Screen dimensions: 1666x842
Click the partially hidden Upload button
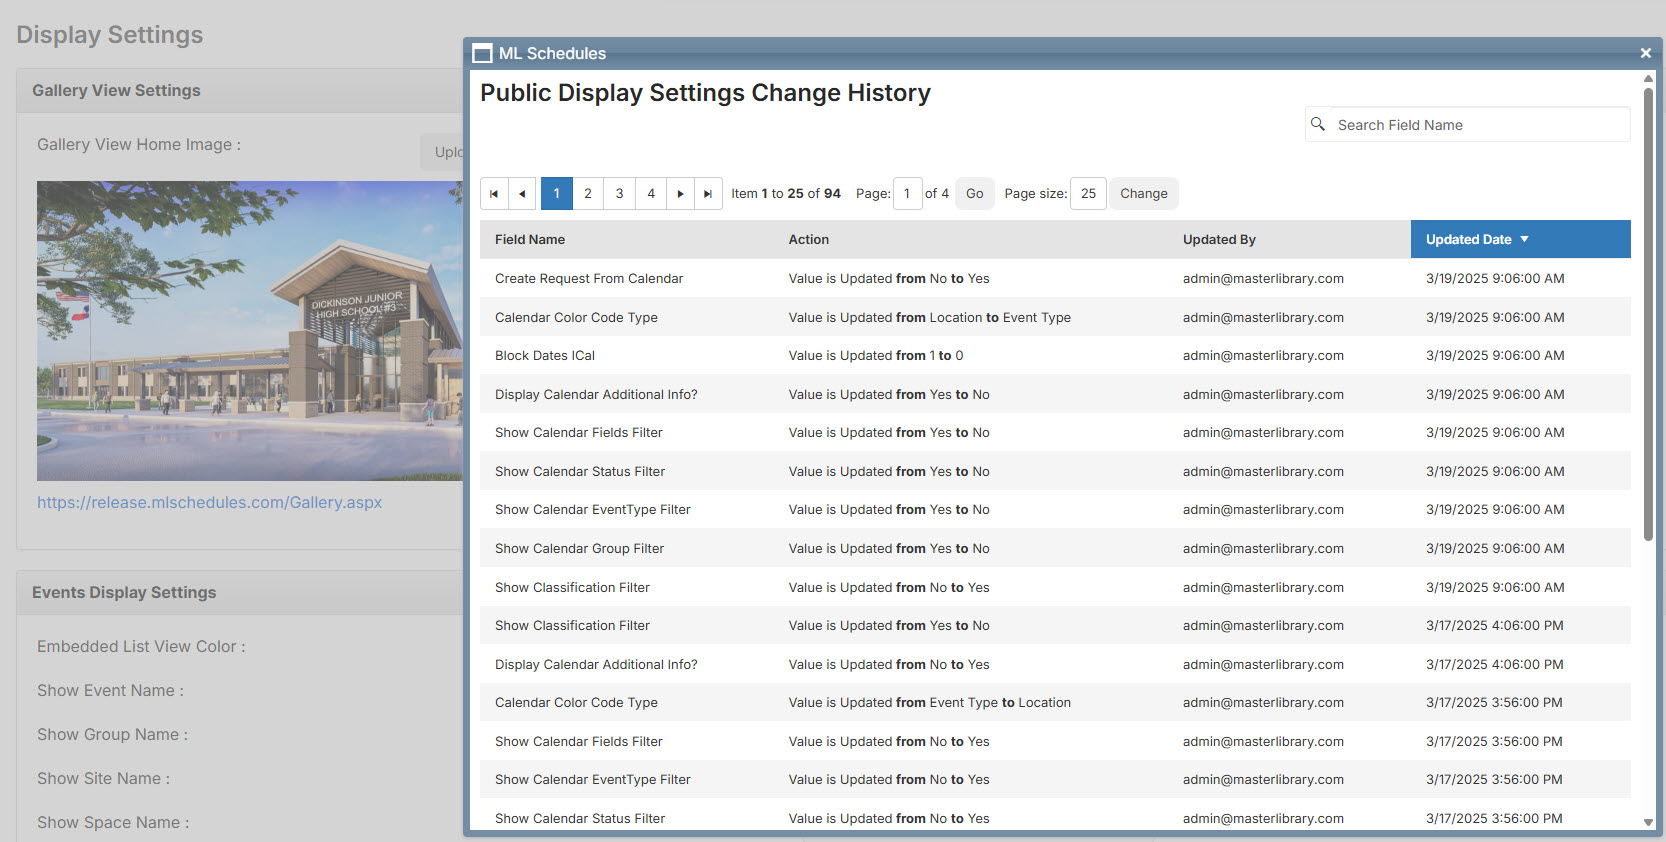443,152
